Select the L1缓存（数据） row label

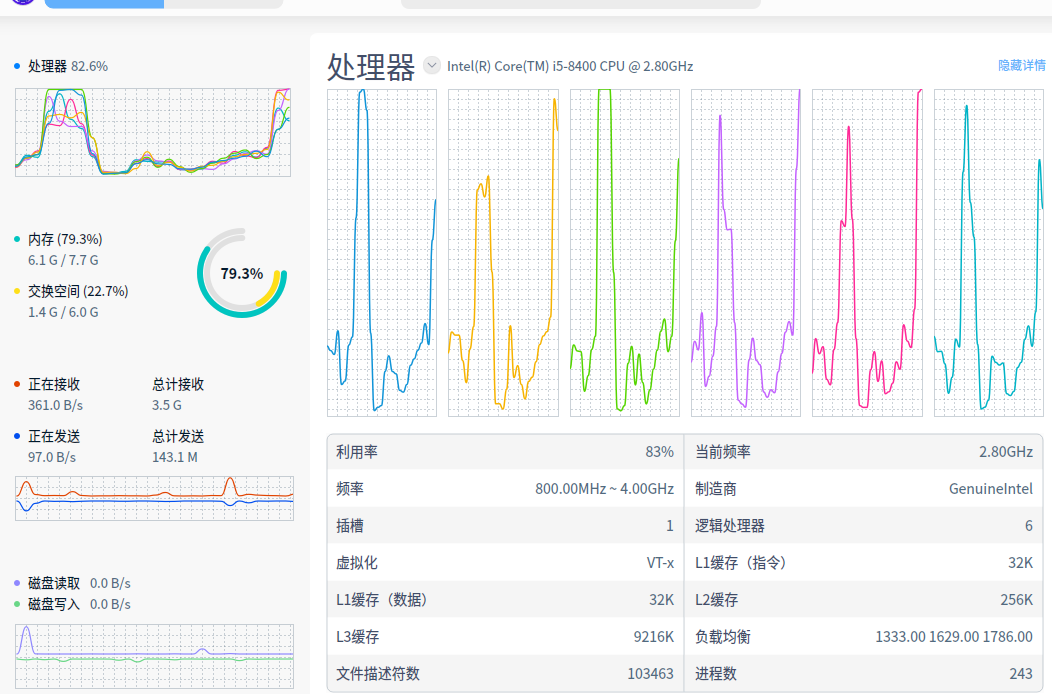pyautogui.click(x=382, y=599)
